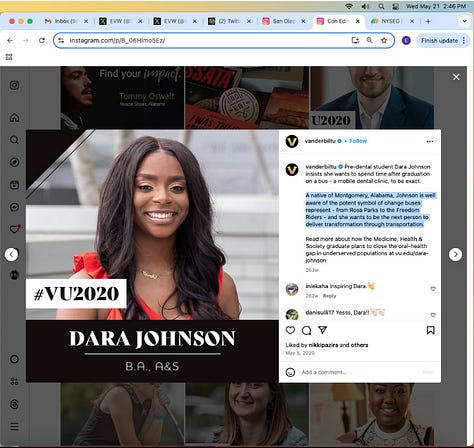Screen dimensions: 474x448
Task: Click the Add a comment field
Action: click(x=360, y=372)
